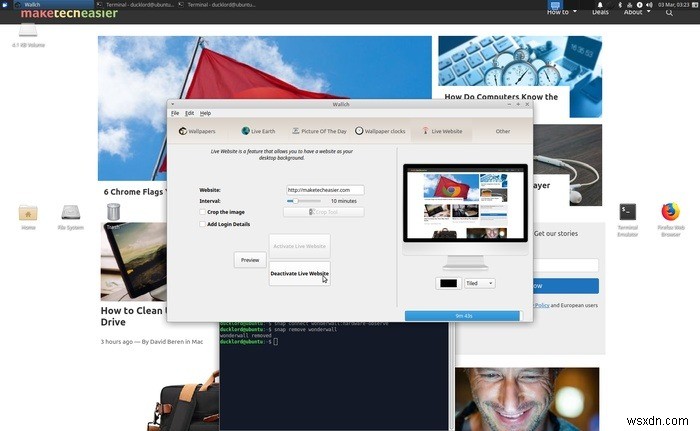The height and width of the screenshot is (431, 700).
Task: Open the notification bell in the panel
Action: (x=600, y=4)
